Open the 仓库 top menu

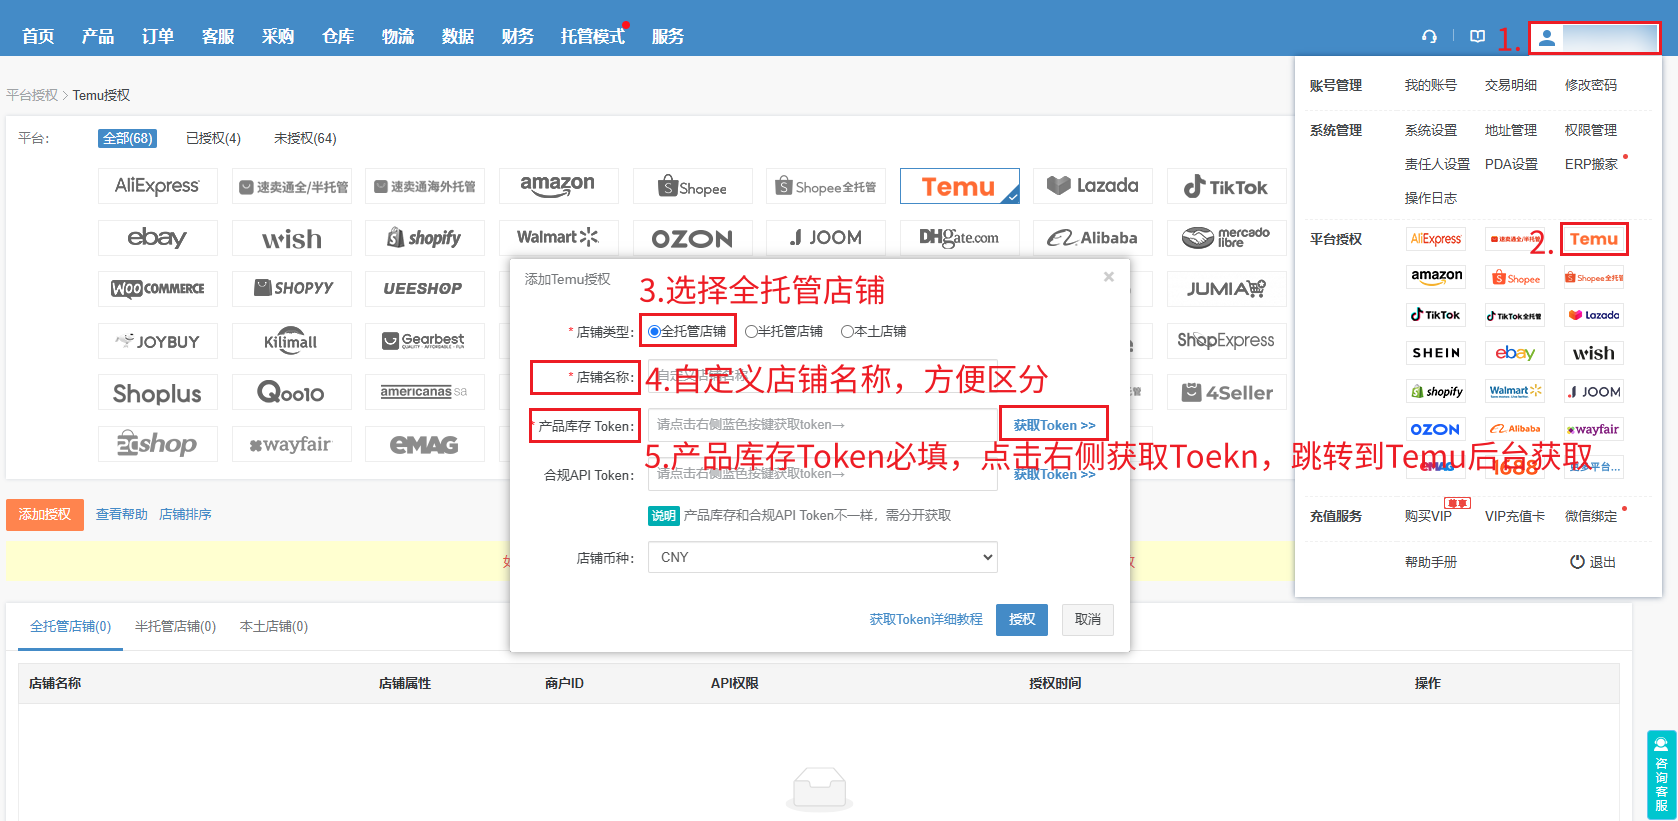[338, 37]
